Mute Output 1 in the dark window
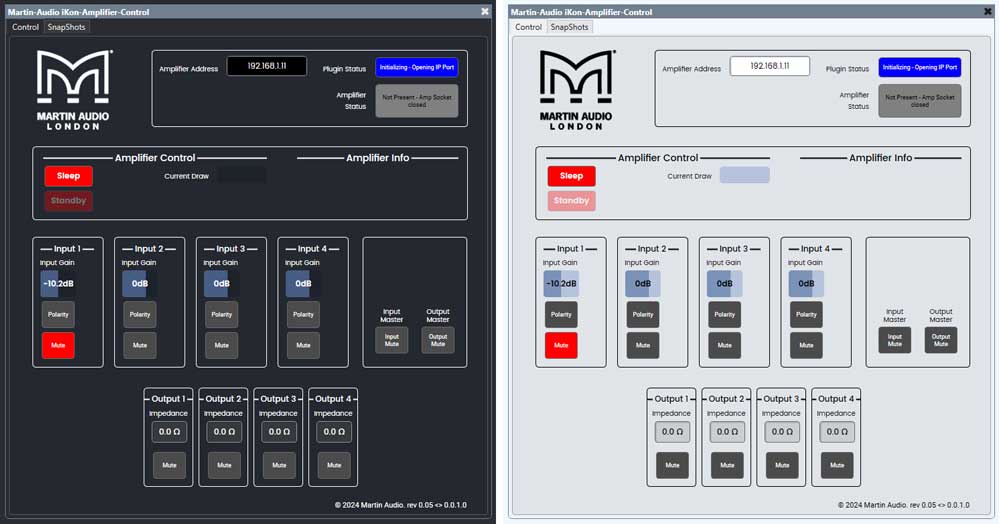This screenshot has height=524, width=1000. tap(169, 465)
